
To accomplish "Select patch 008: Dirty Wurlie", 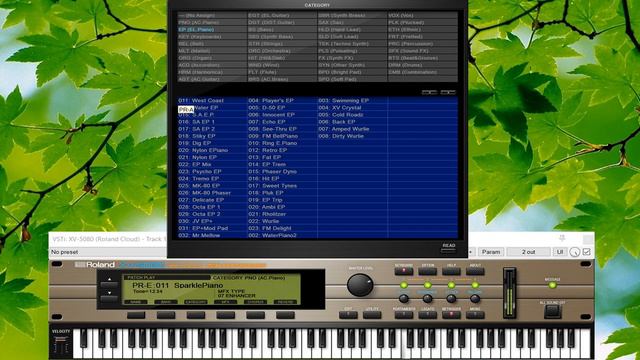I will (x=352, y=136).
